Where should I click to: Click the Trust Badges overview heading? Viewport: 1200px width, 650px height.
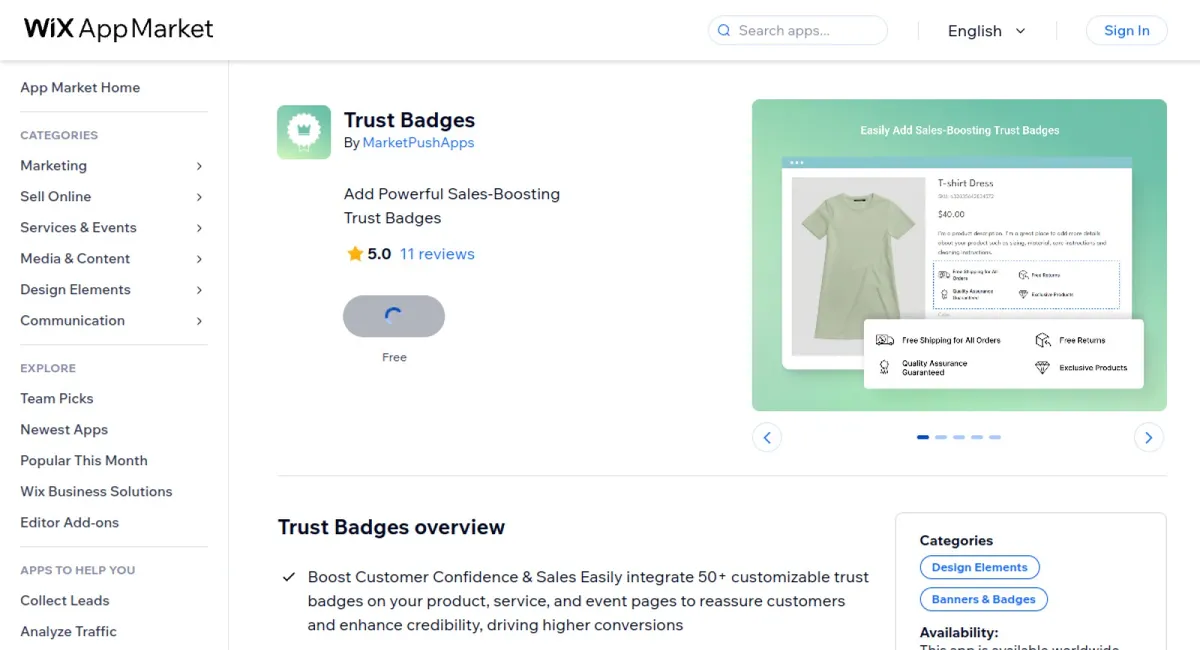391,527
